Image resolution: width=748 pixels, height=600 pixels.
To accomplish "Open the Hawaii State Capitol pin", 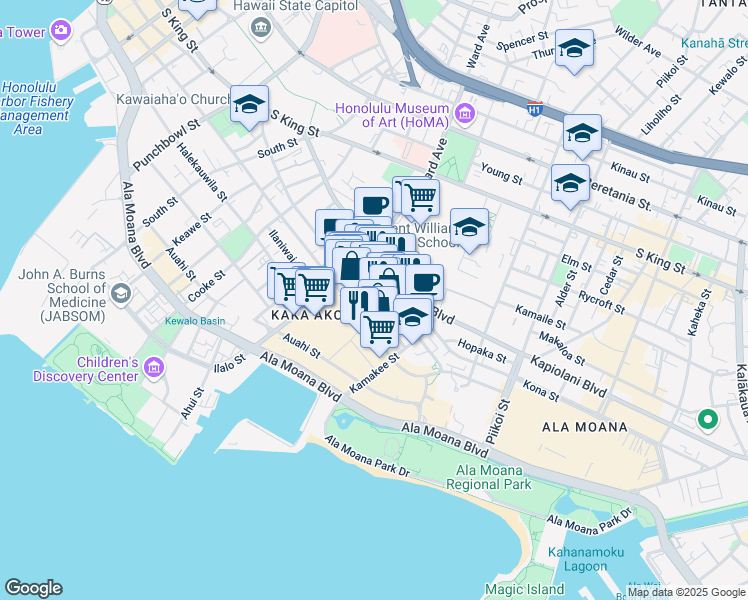I will 261,27.
